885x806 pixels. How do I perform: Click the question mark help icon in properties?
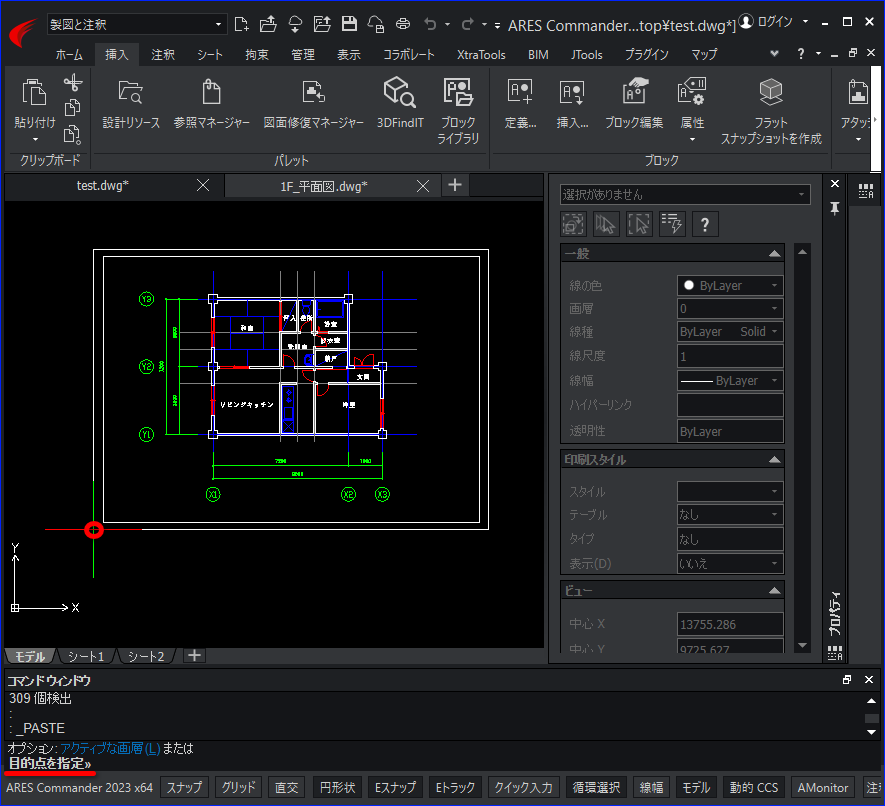705,224
